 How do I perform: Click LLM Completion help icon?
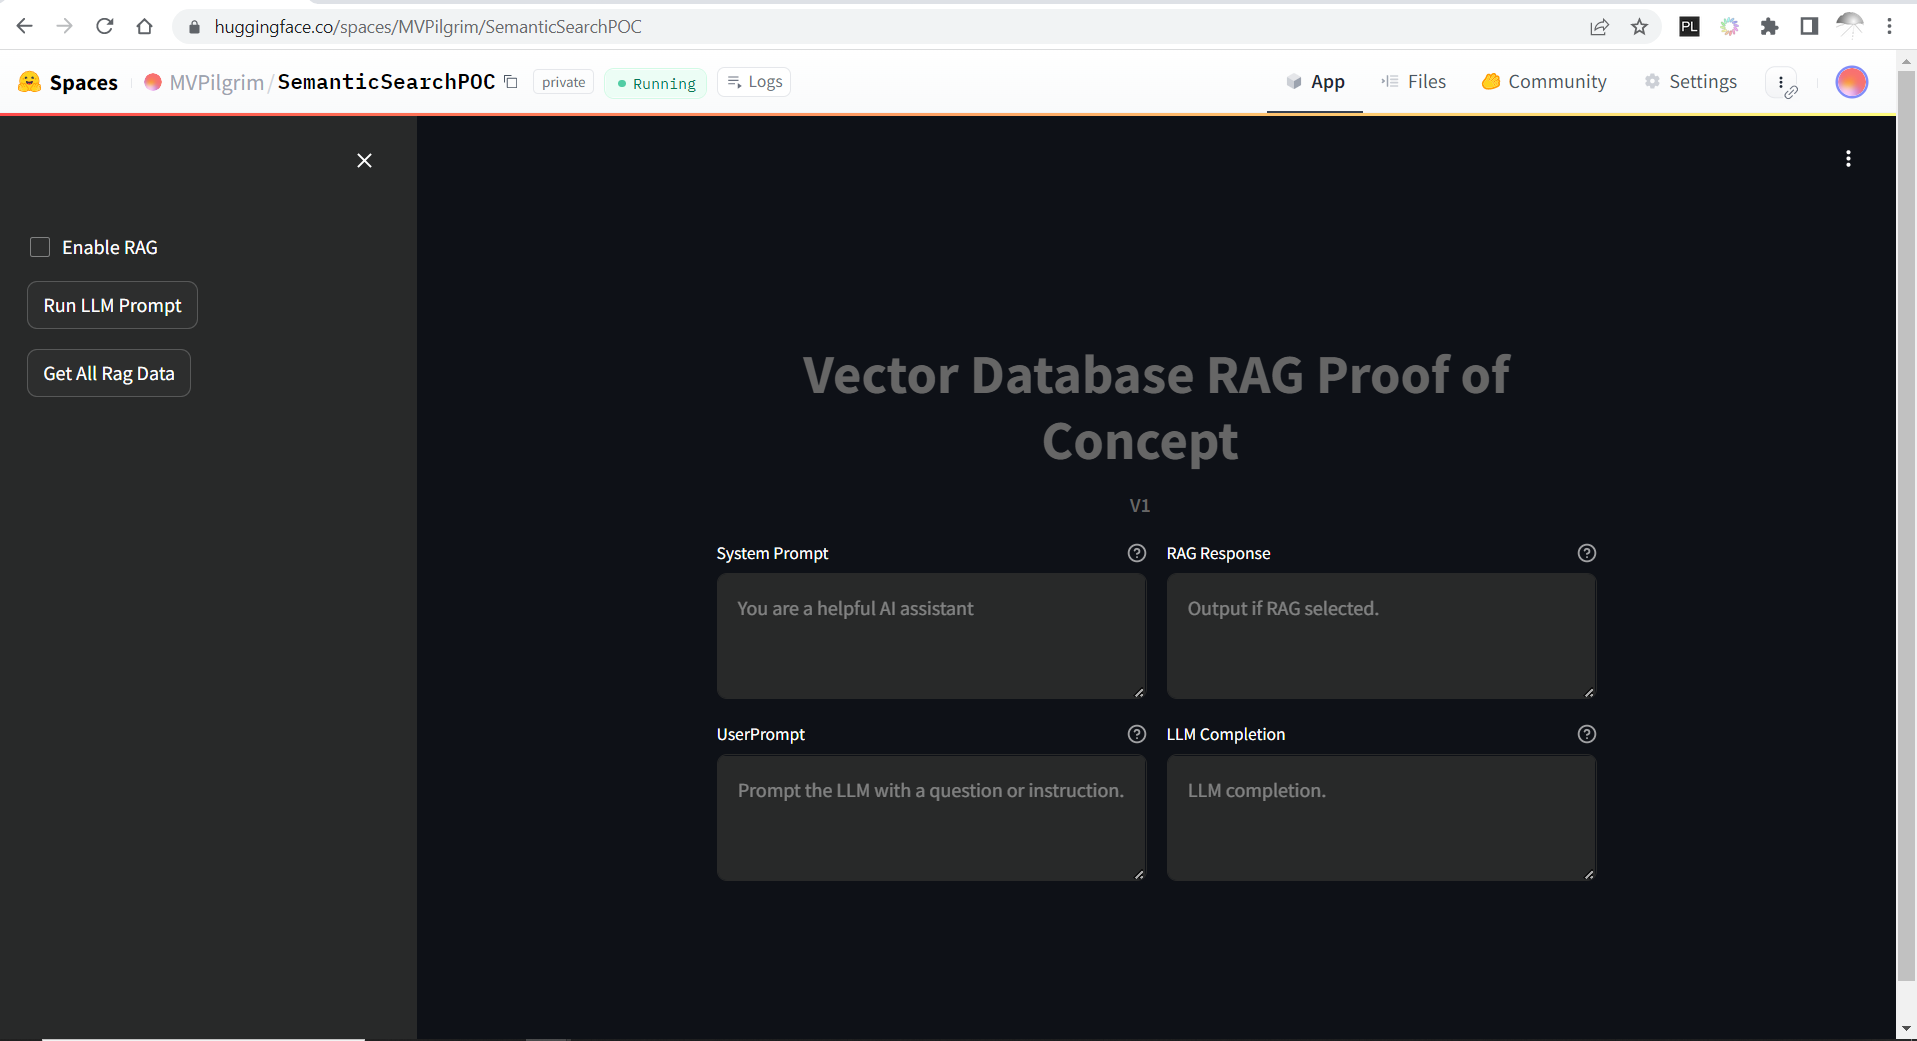[x=1586, y=734]
